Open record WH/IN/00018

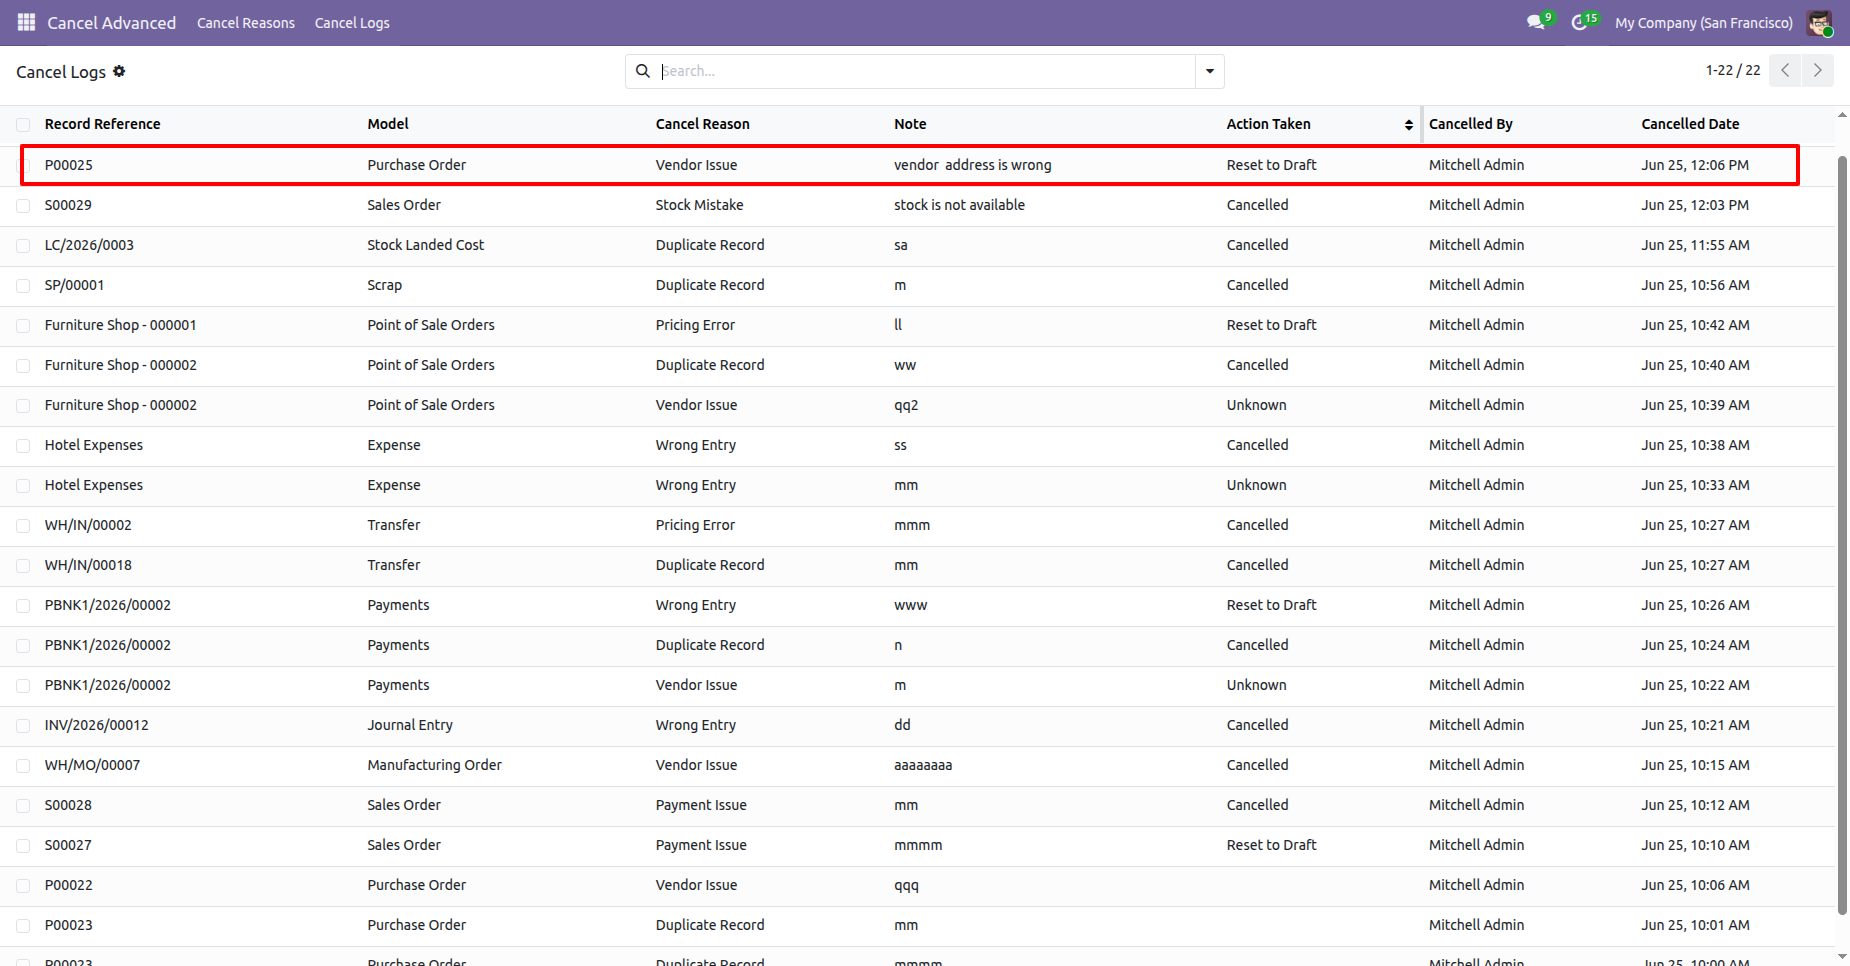coord(88,565)
